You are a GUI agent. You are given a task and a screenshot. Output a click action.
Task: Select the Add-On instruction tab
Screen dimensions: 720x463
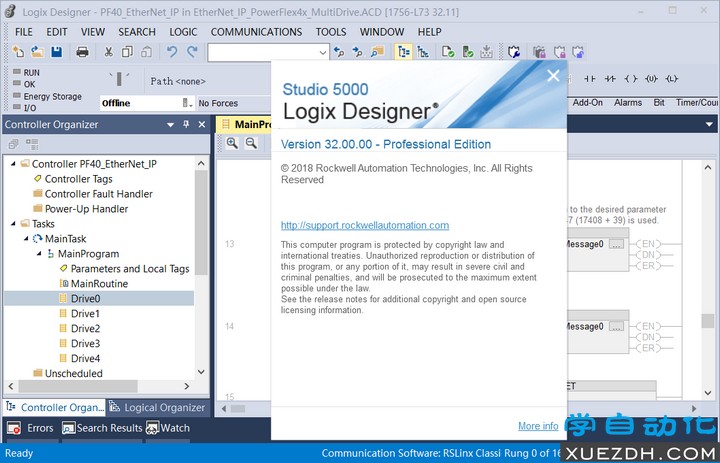tap(587, 102)
